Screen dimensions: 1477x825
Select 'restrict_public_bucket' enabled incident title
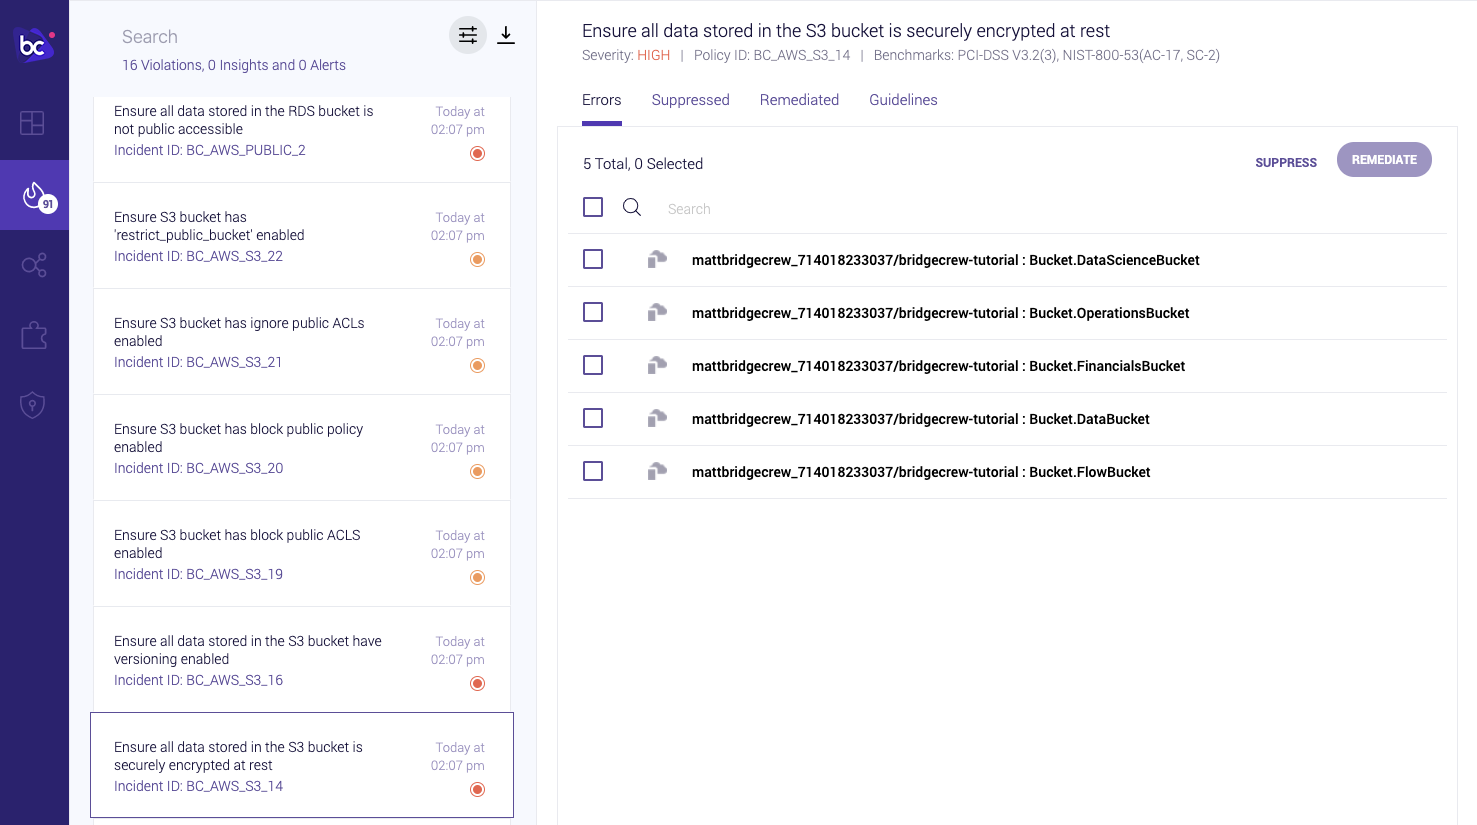(209, 226)
